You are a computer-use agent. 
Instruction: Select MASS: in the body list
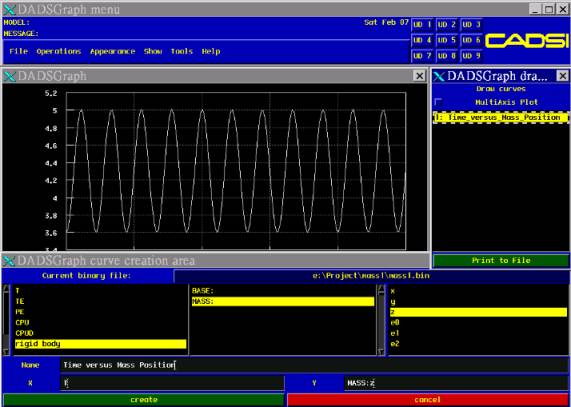click(283, 301)
